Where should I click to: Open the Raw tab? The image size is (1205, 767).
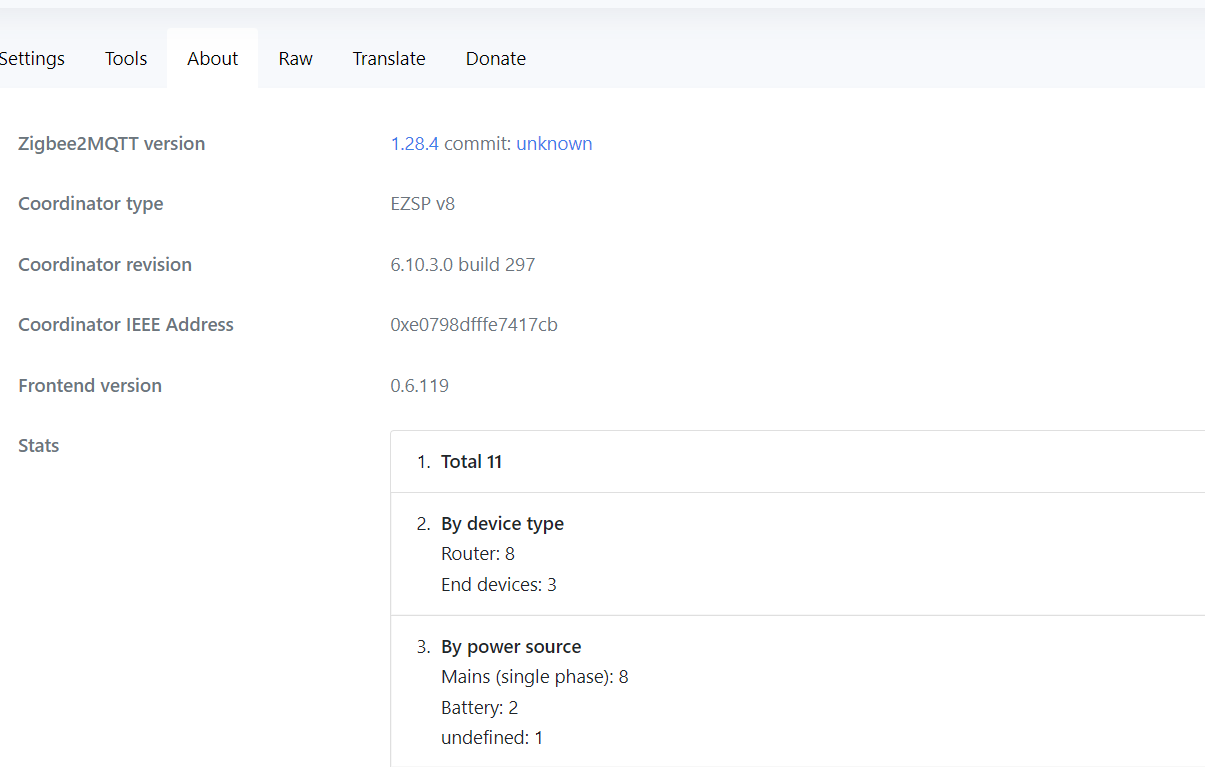(295, 58)
